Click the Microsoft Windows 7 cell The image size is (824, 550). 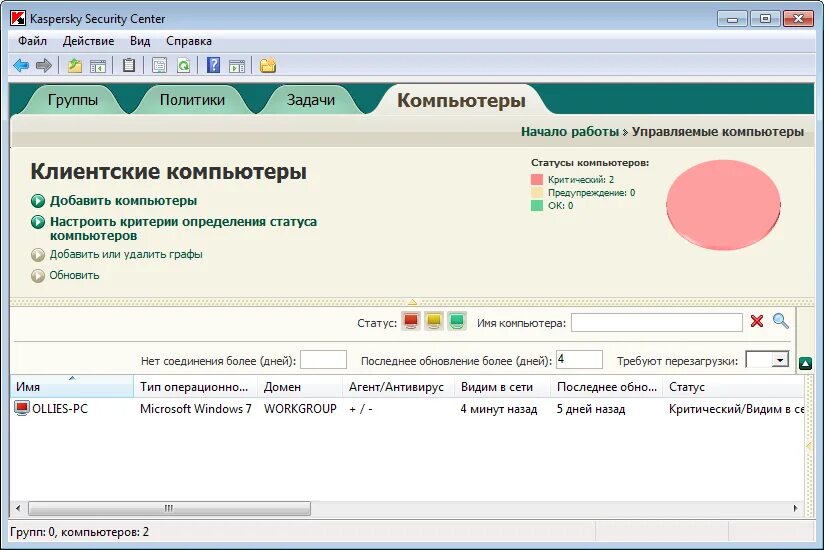click(195, 409)
